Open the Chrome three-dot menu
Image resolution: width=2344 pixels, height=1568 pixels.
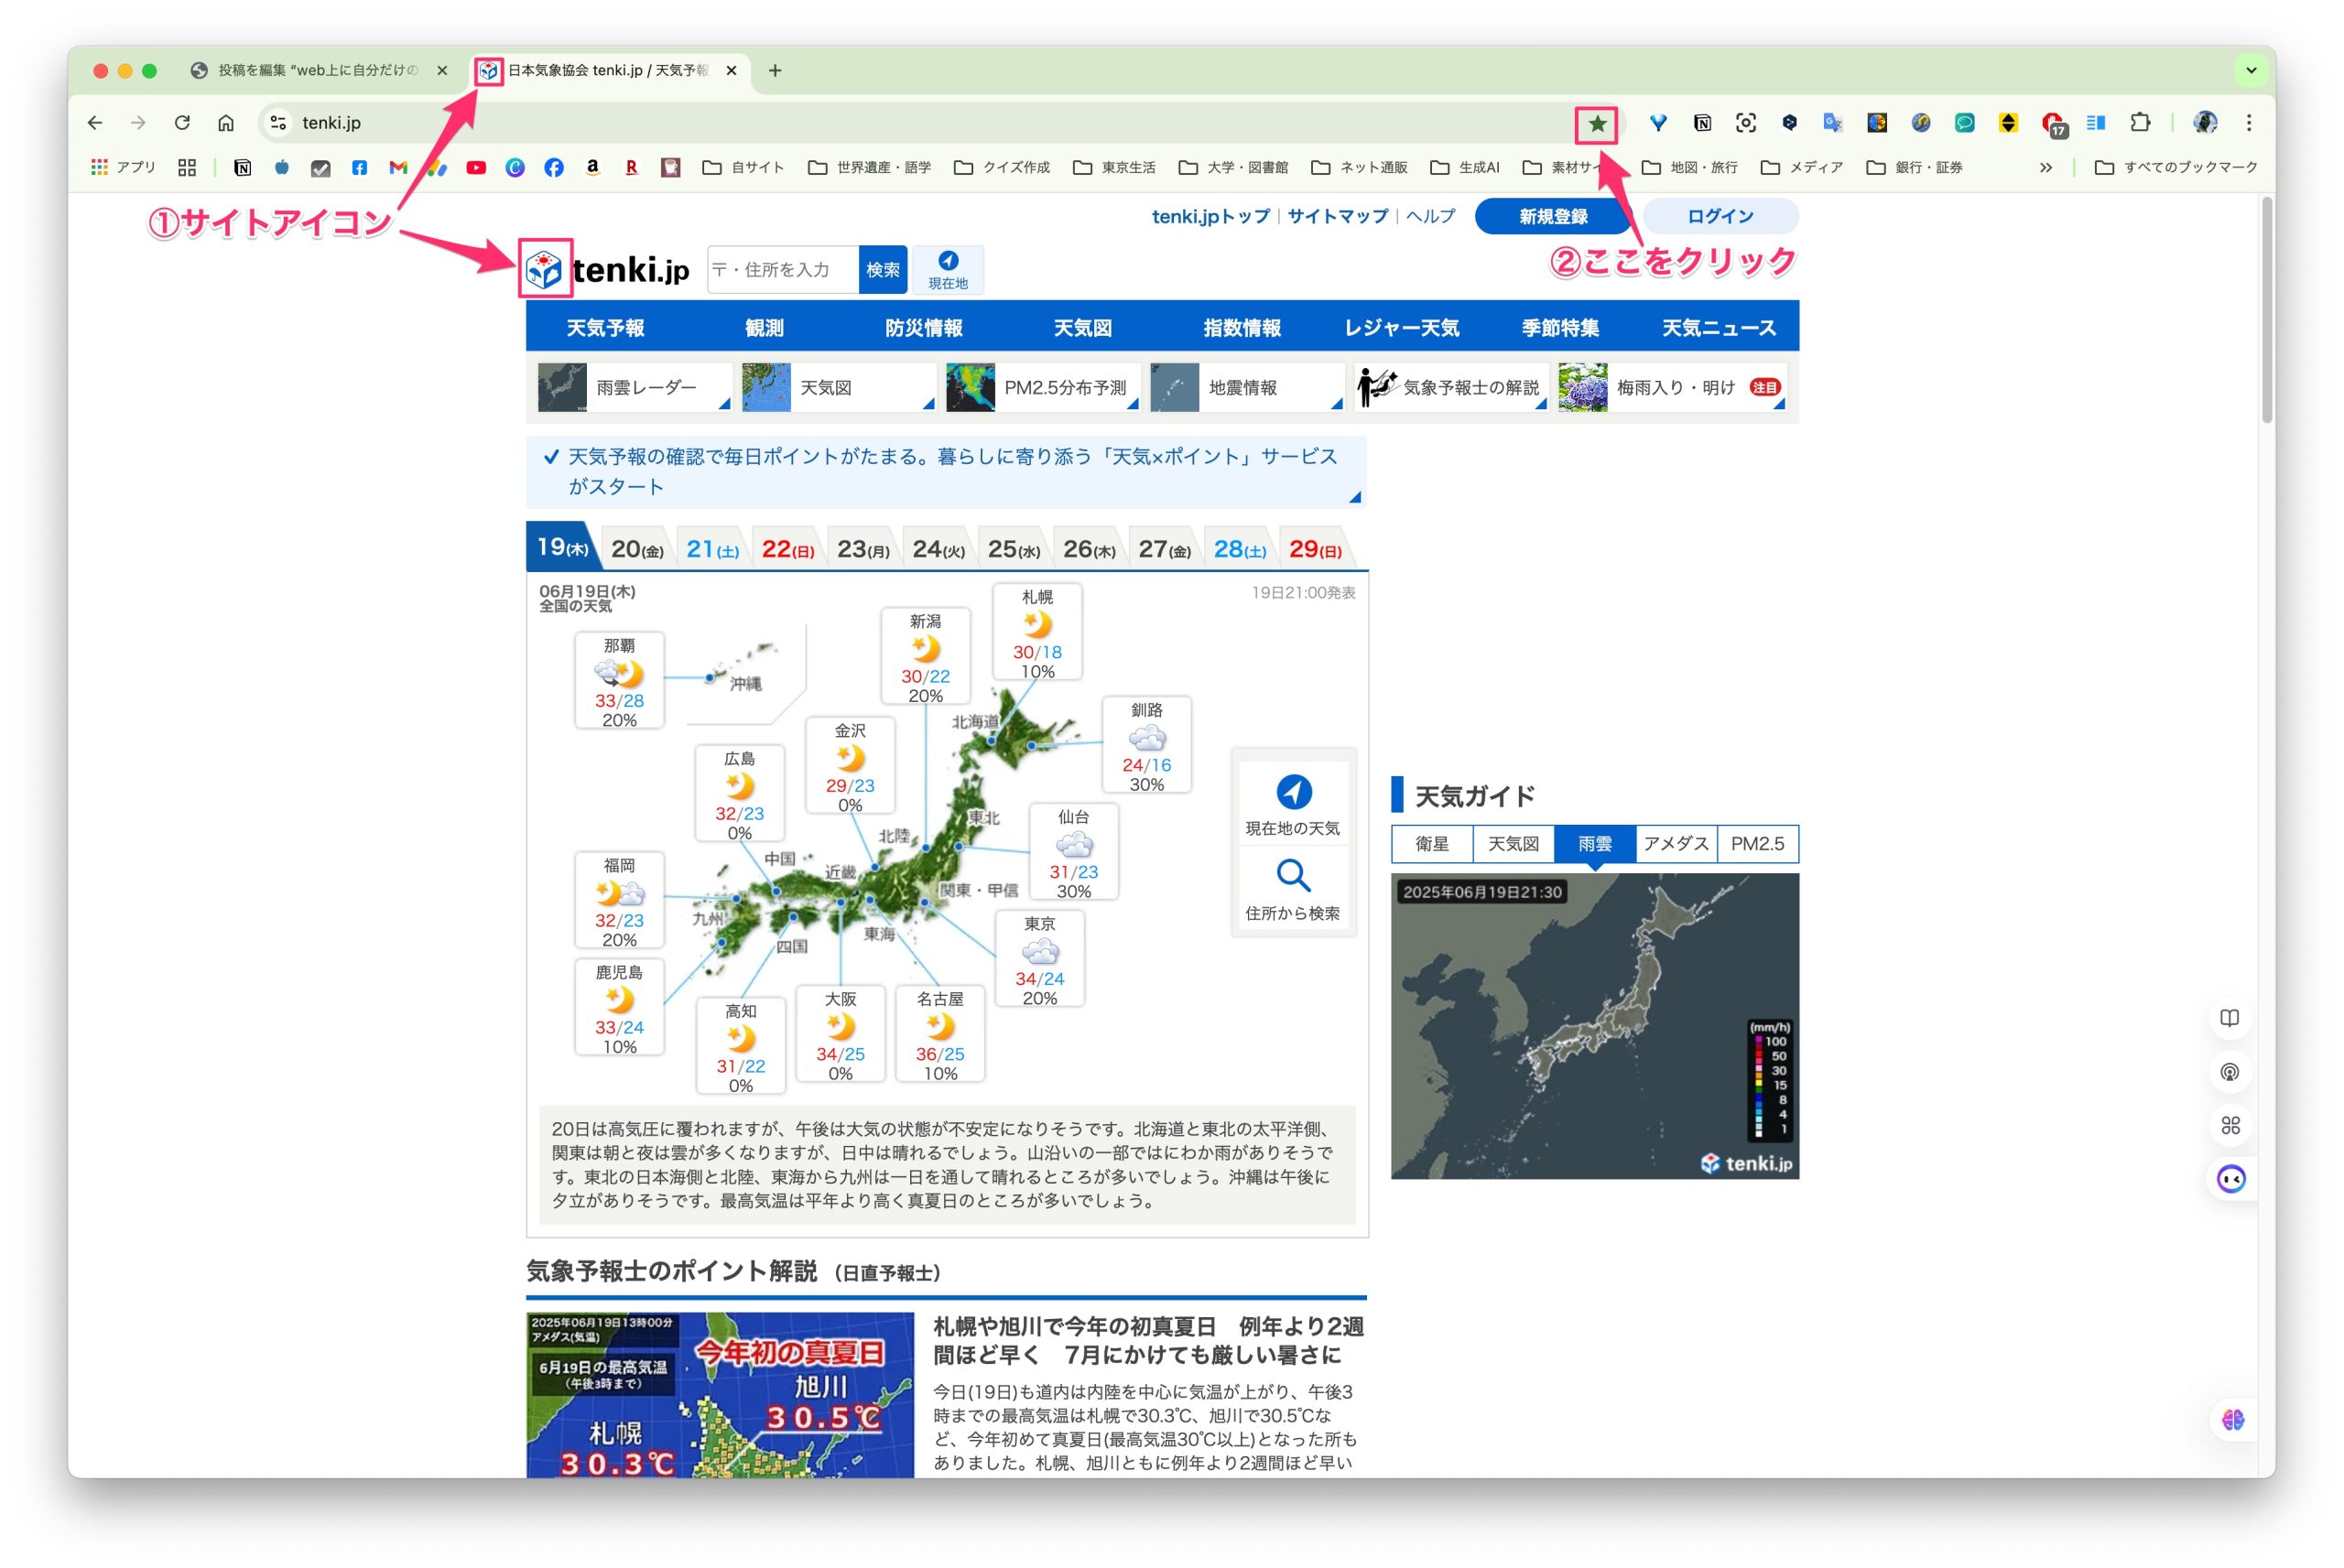[x=2249, y=123]
